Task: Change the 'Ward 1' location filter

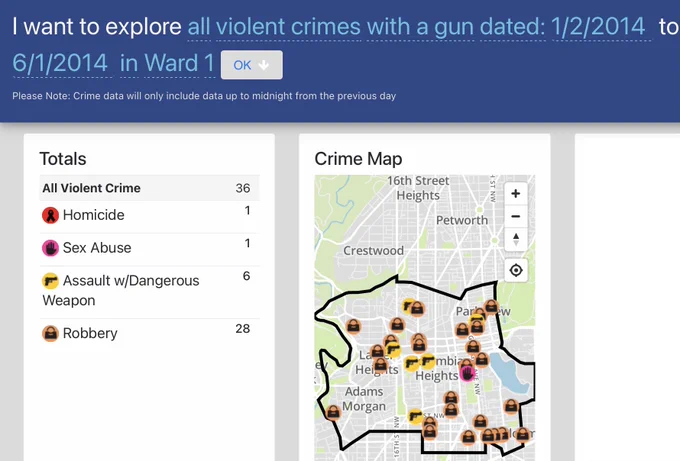Action: point(180,63)
